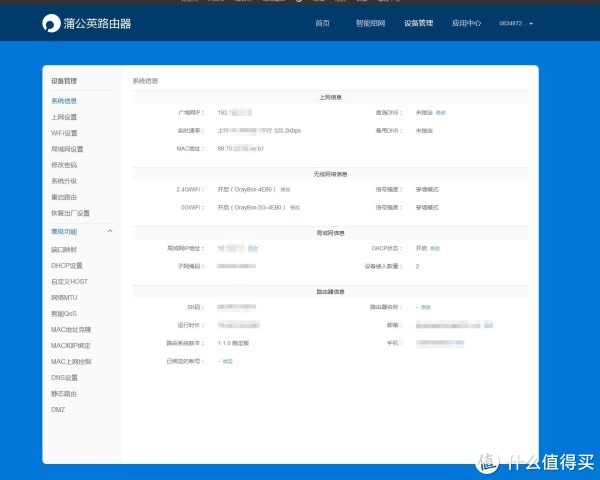Open MAC地址克隆 in the sidebar
The width and height of the screenshot is (600, 480).
coord(71,330)
